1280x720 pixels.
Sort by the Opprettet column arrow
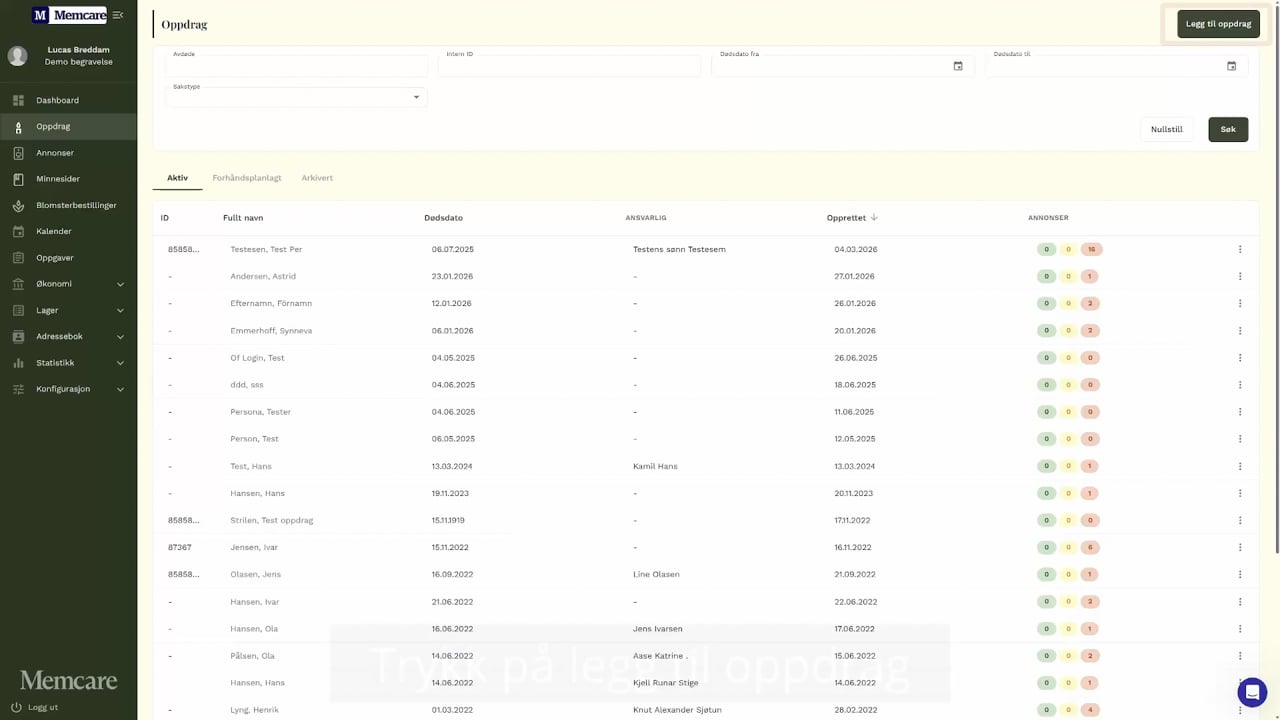coord(874,217)
